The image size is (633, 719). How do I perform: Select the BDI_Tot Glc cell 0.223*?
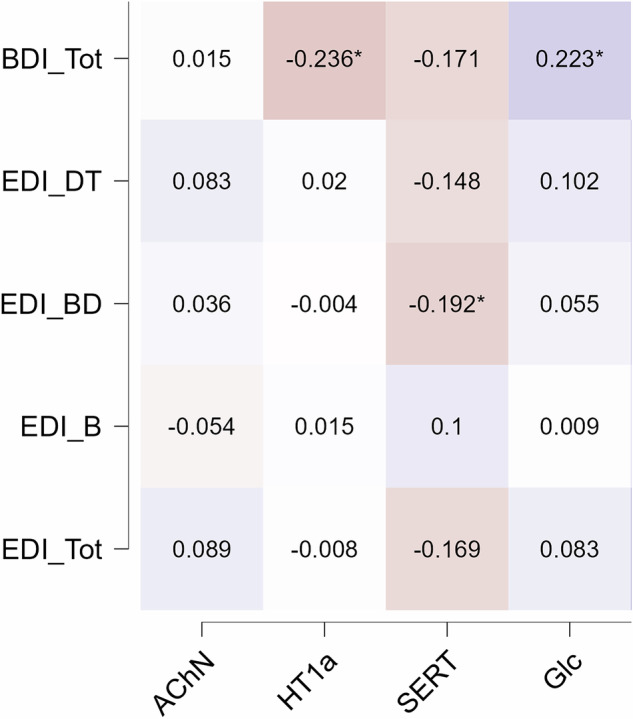570,60
